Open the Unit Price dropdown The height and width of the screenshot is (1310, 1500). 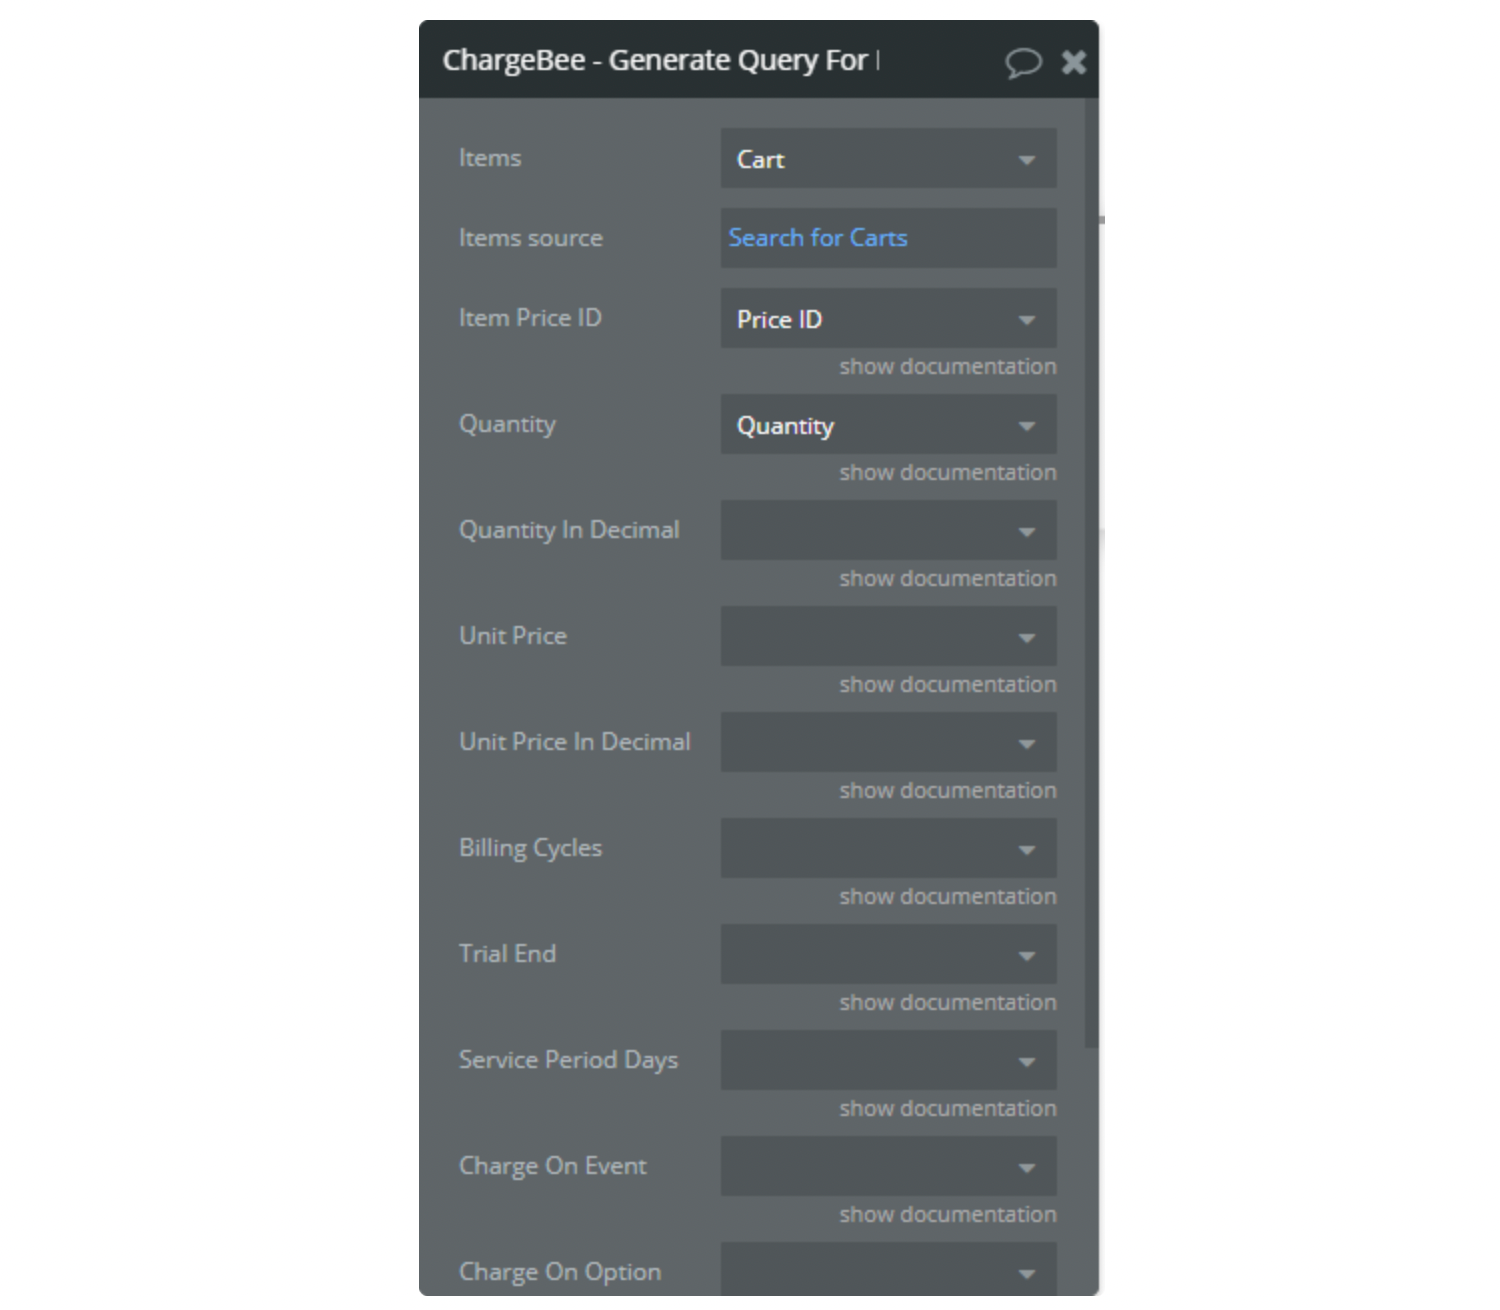(x=888, y=636)
